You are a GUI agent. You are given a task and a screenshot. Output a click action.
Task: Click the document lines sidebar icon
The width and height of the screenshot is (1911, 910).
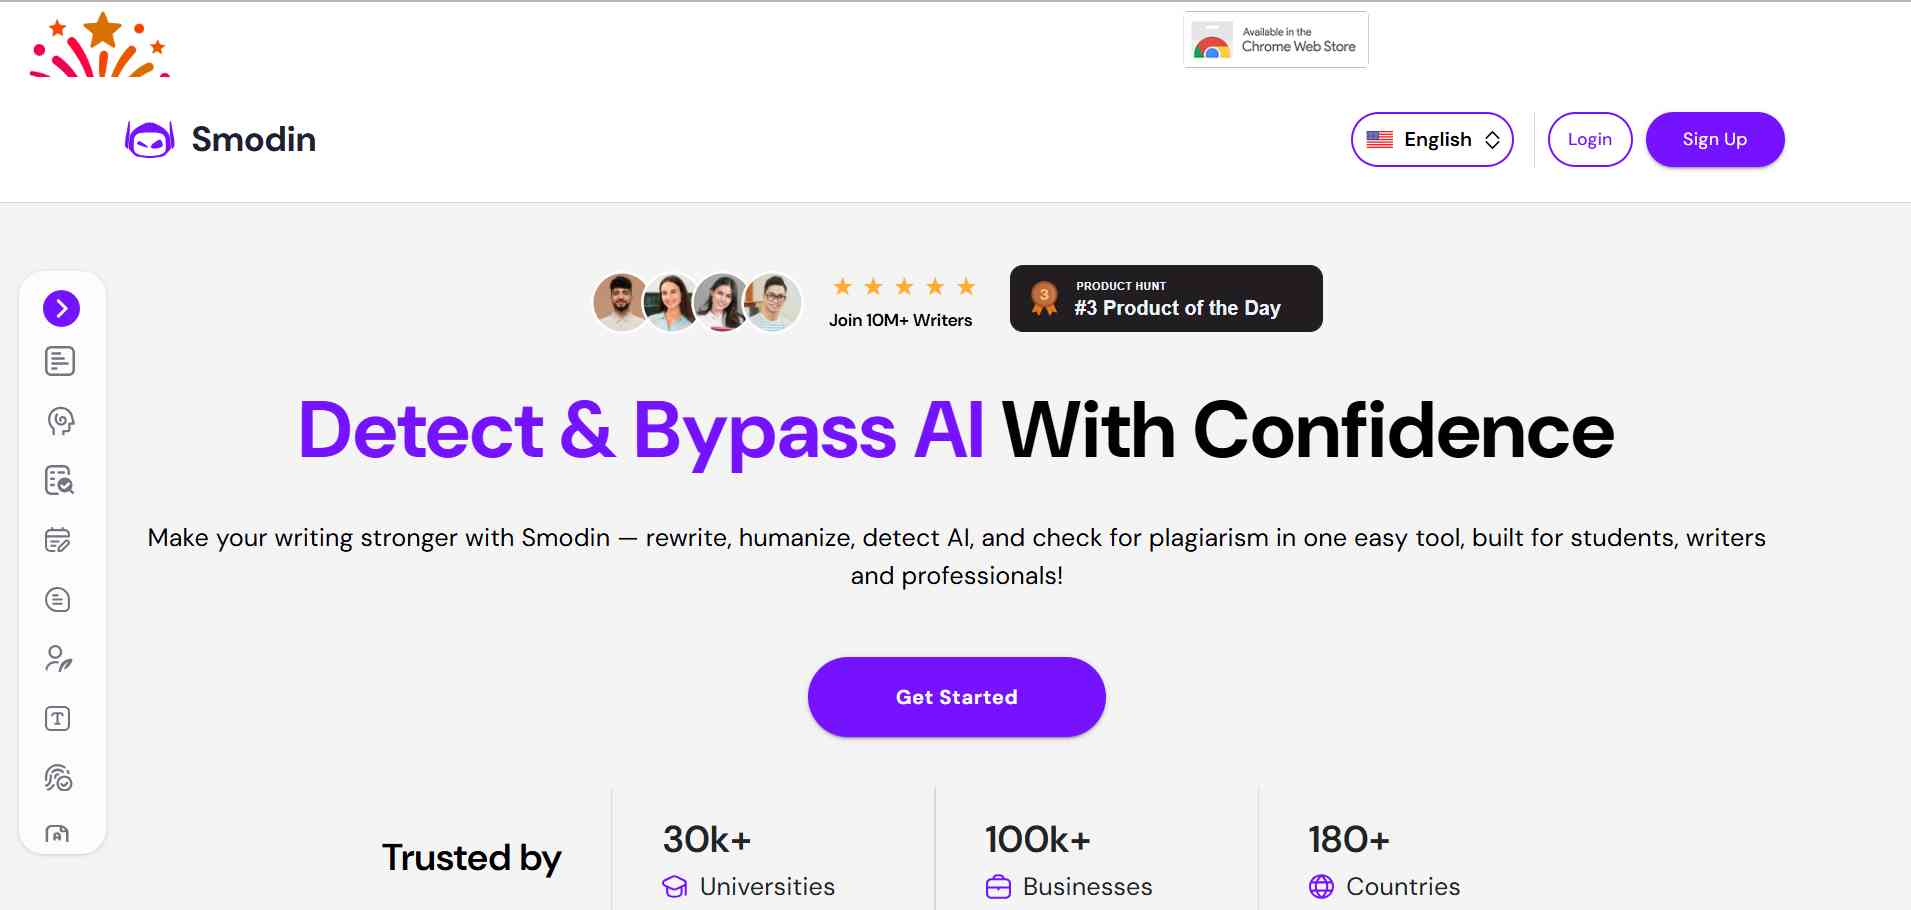tap(60, 361)
